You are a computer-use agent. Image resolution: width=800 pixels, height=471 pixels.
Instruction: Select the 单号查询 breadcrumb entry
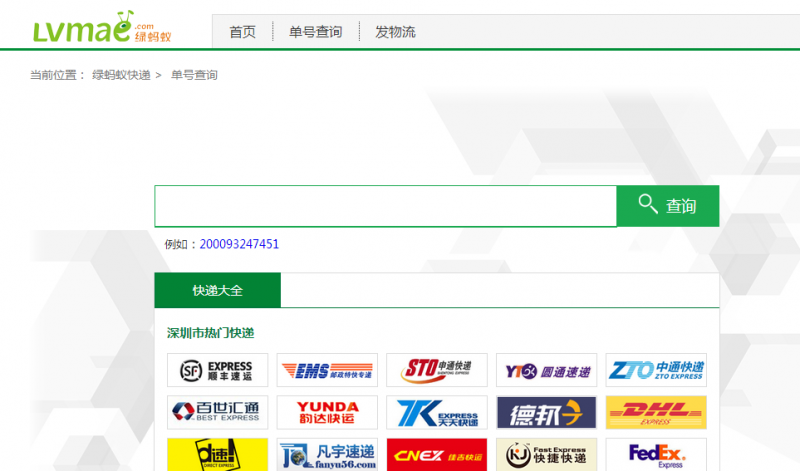coord(194,75)
